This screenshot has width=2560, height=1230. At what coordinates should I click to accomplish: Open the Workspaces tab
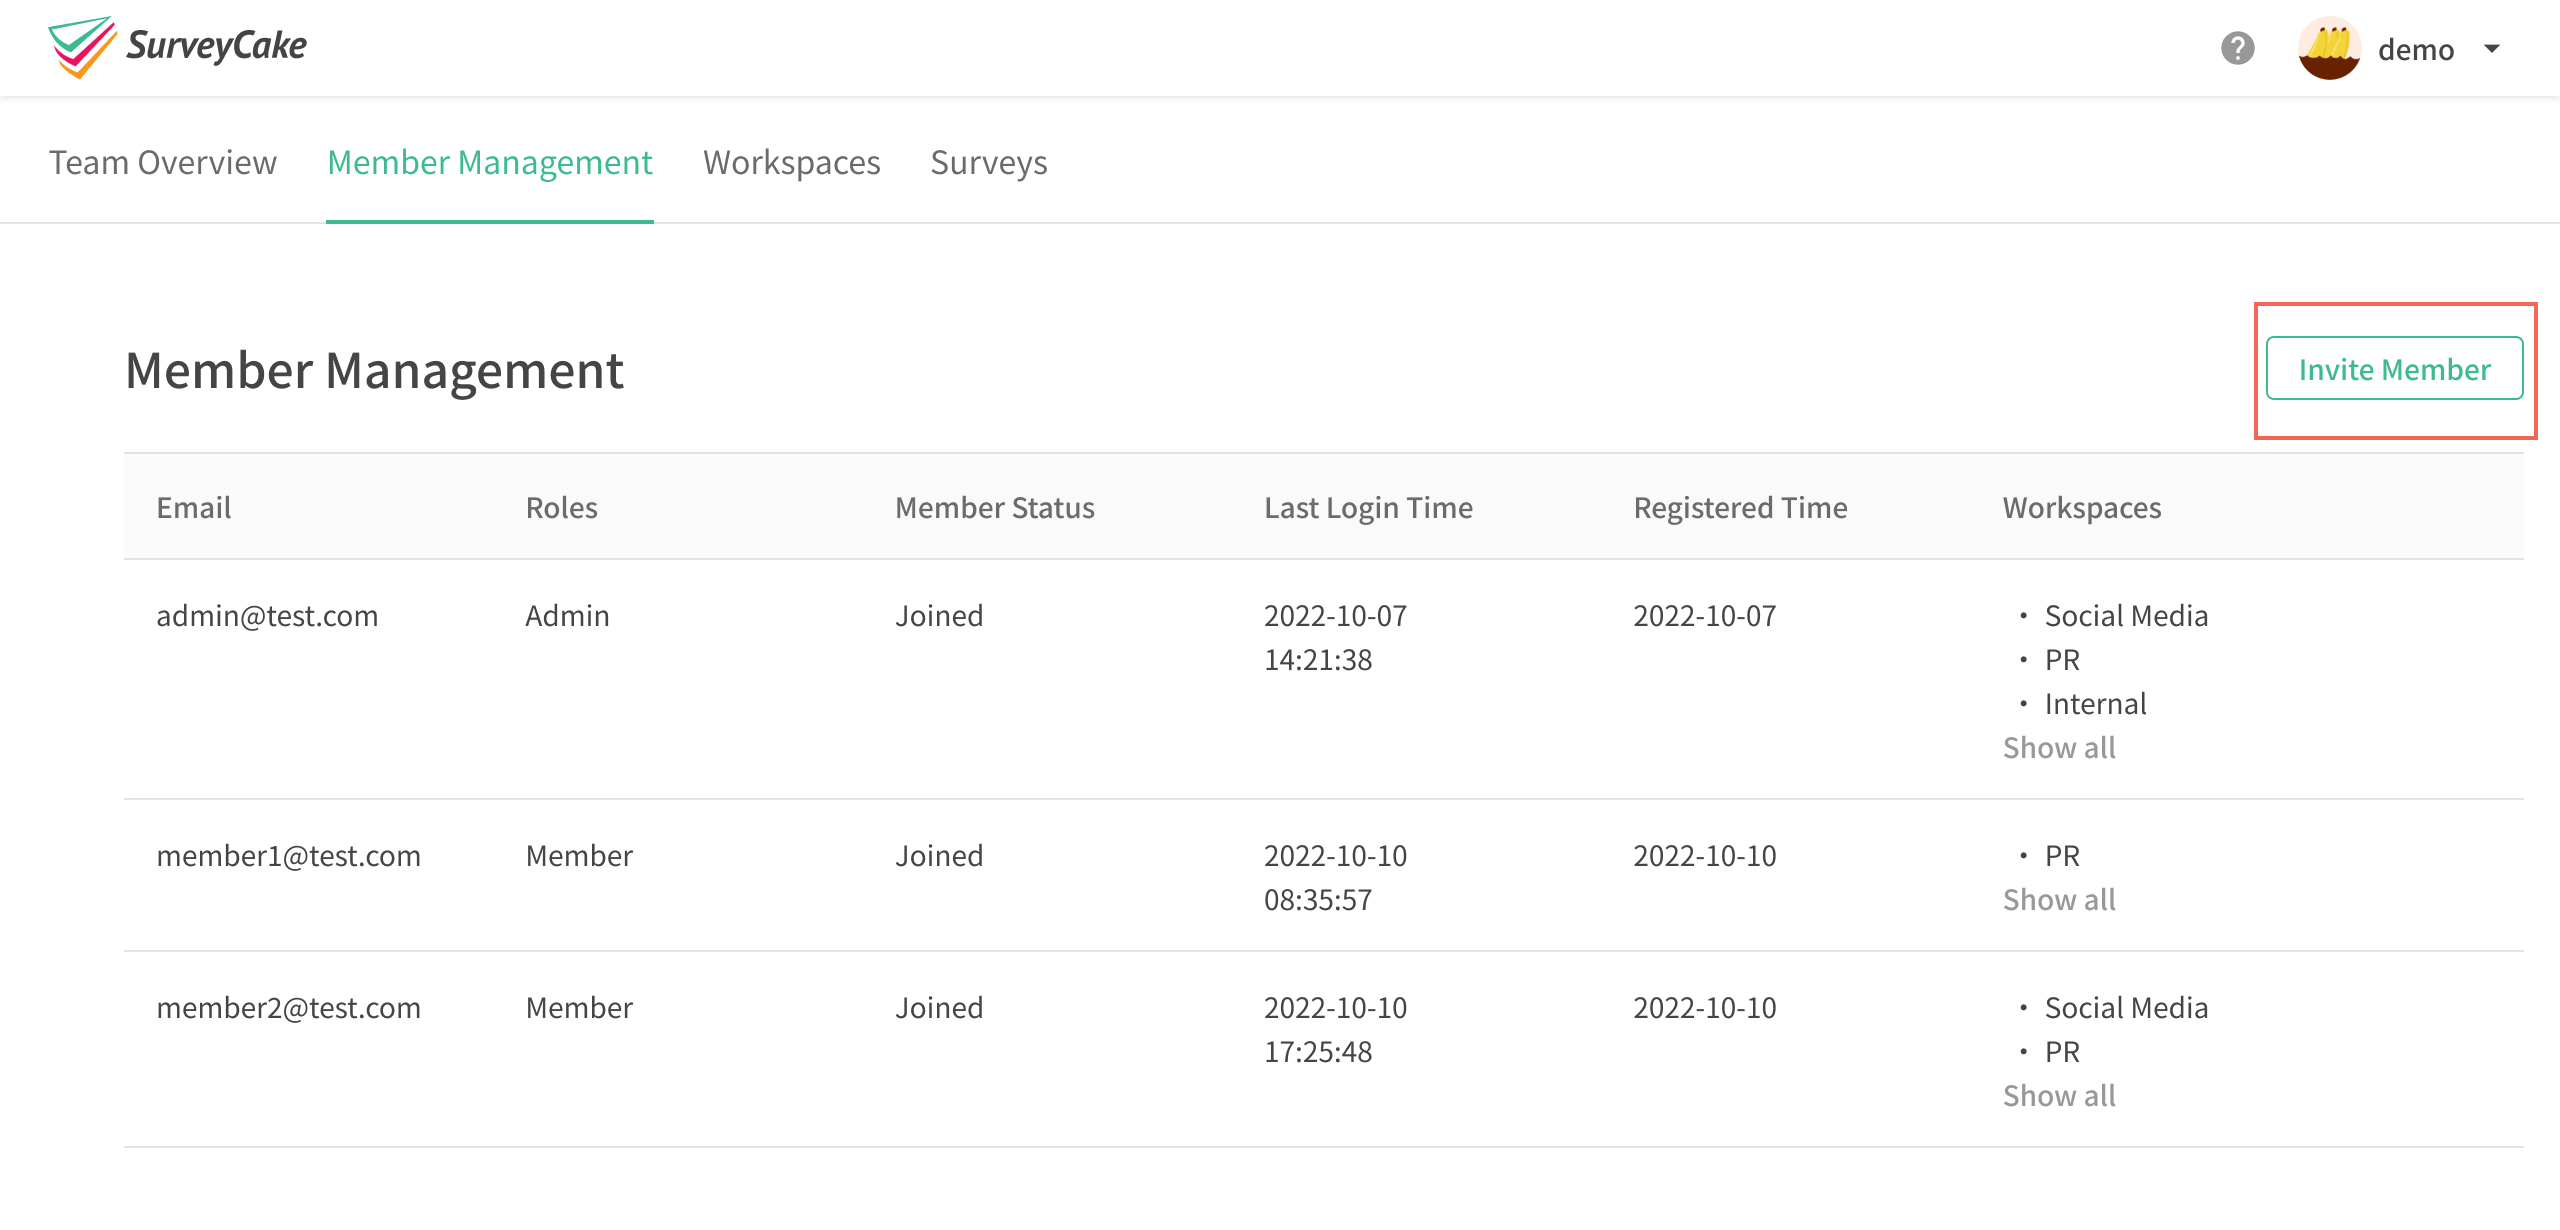pos(791,162)
